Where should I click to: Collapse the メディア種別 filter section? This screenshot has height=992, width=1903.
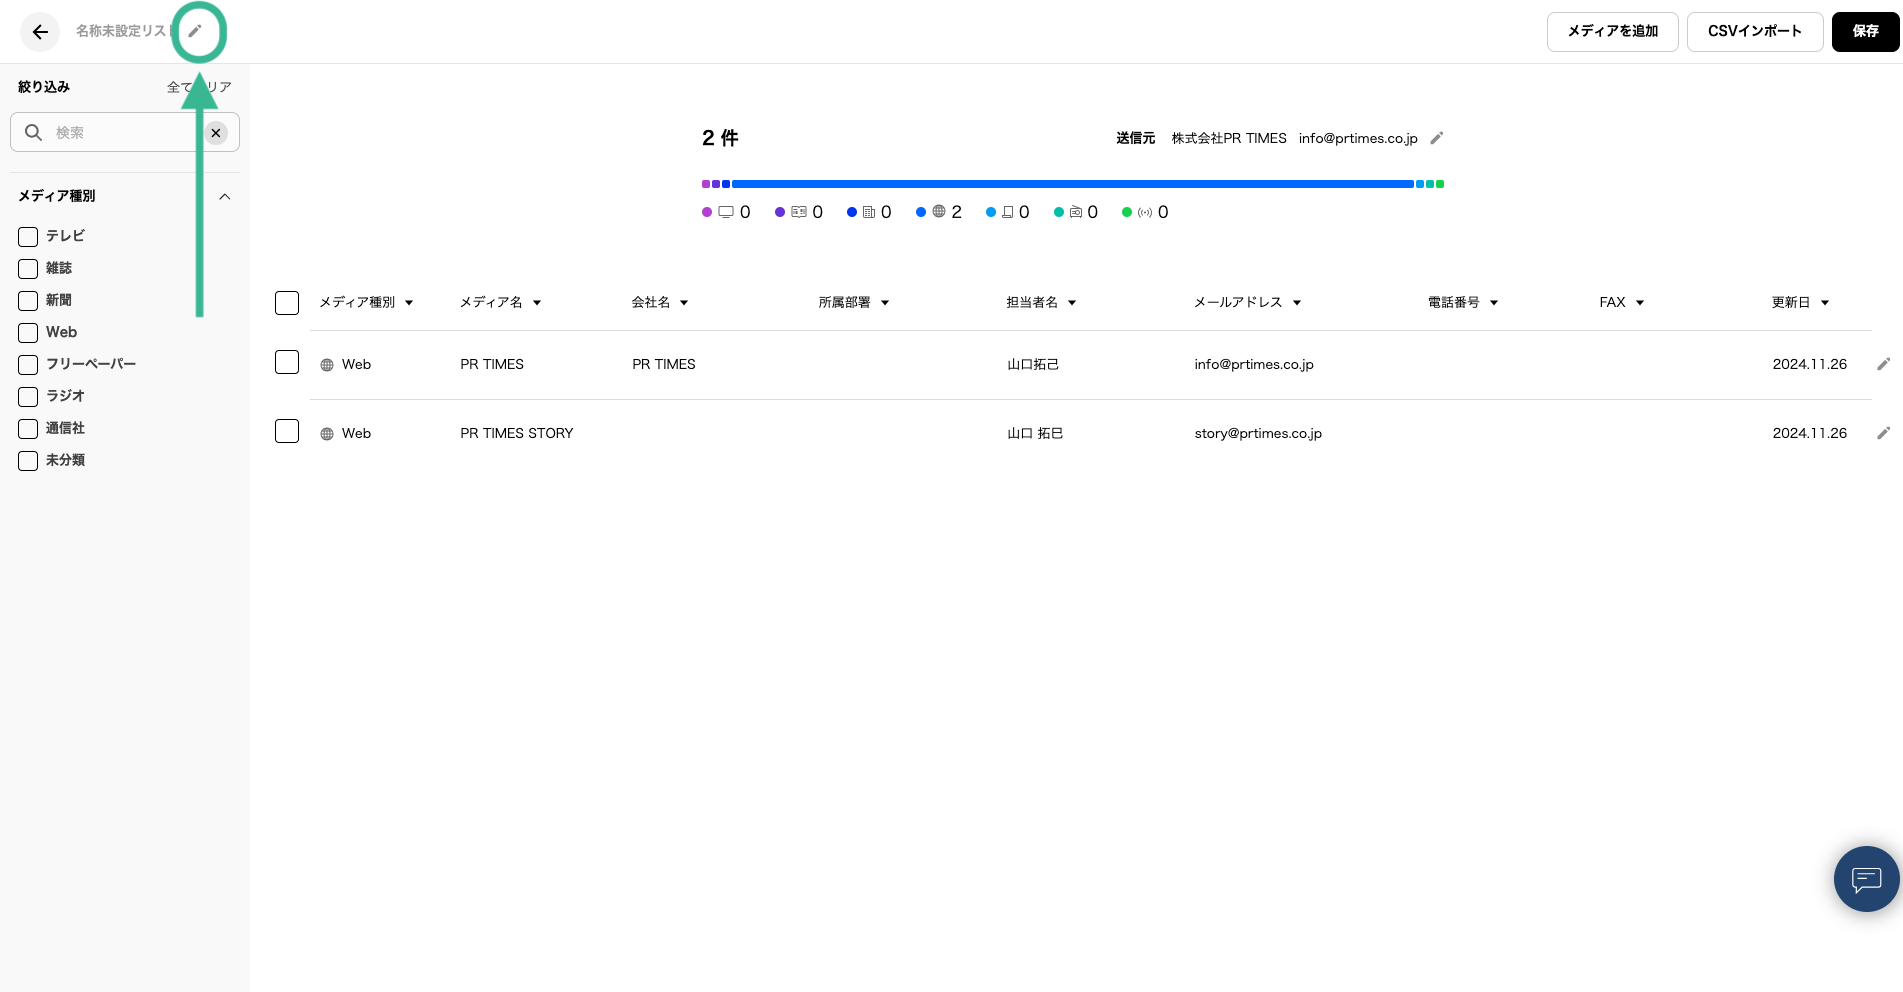(225, 197)
